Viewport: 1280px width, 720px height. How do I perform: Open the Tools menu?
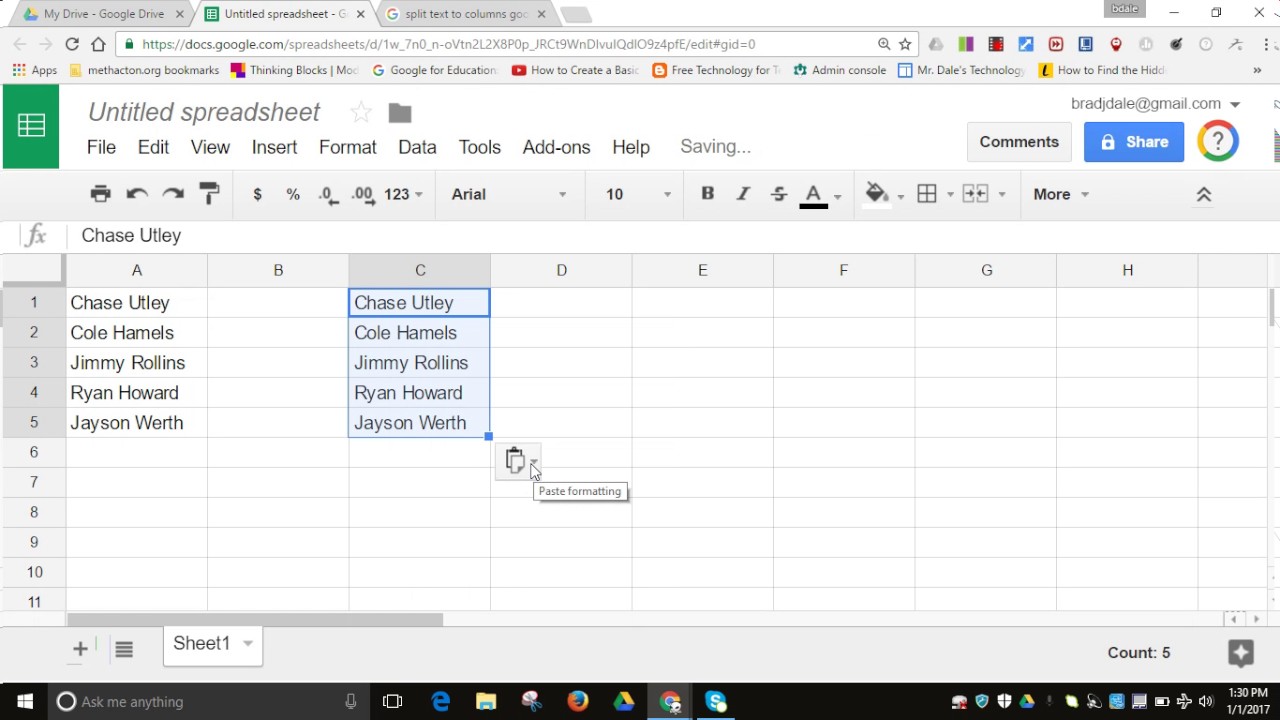[479, 147]
